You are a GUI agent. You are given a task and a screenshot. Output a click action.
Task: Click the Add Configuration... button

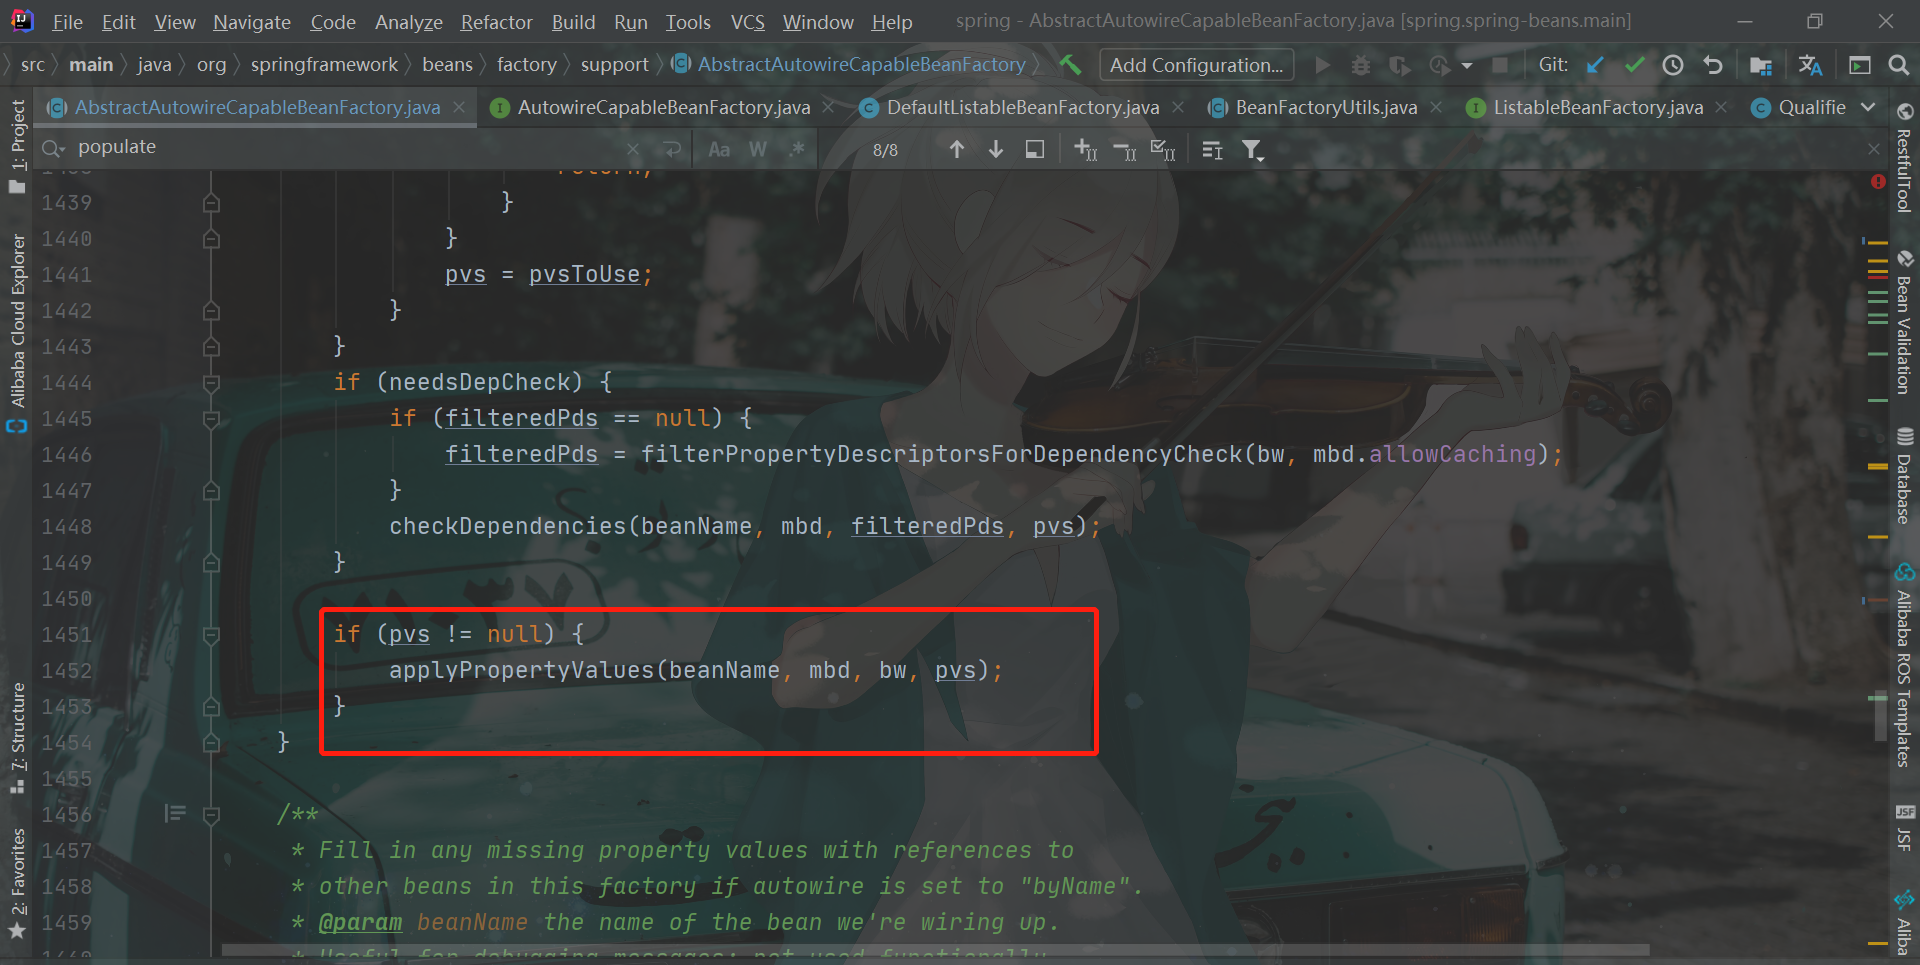click(x=1196, y=65)
